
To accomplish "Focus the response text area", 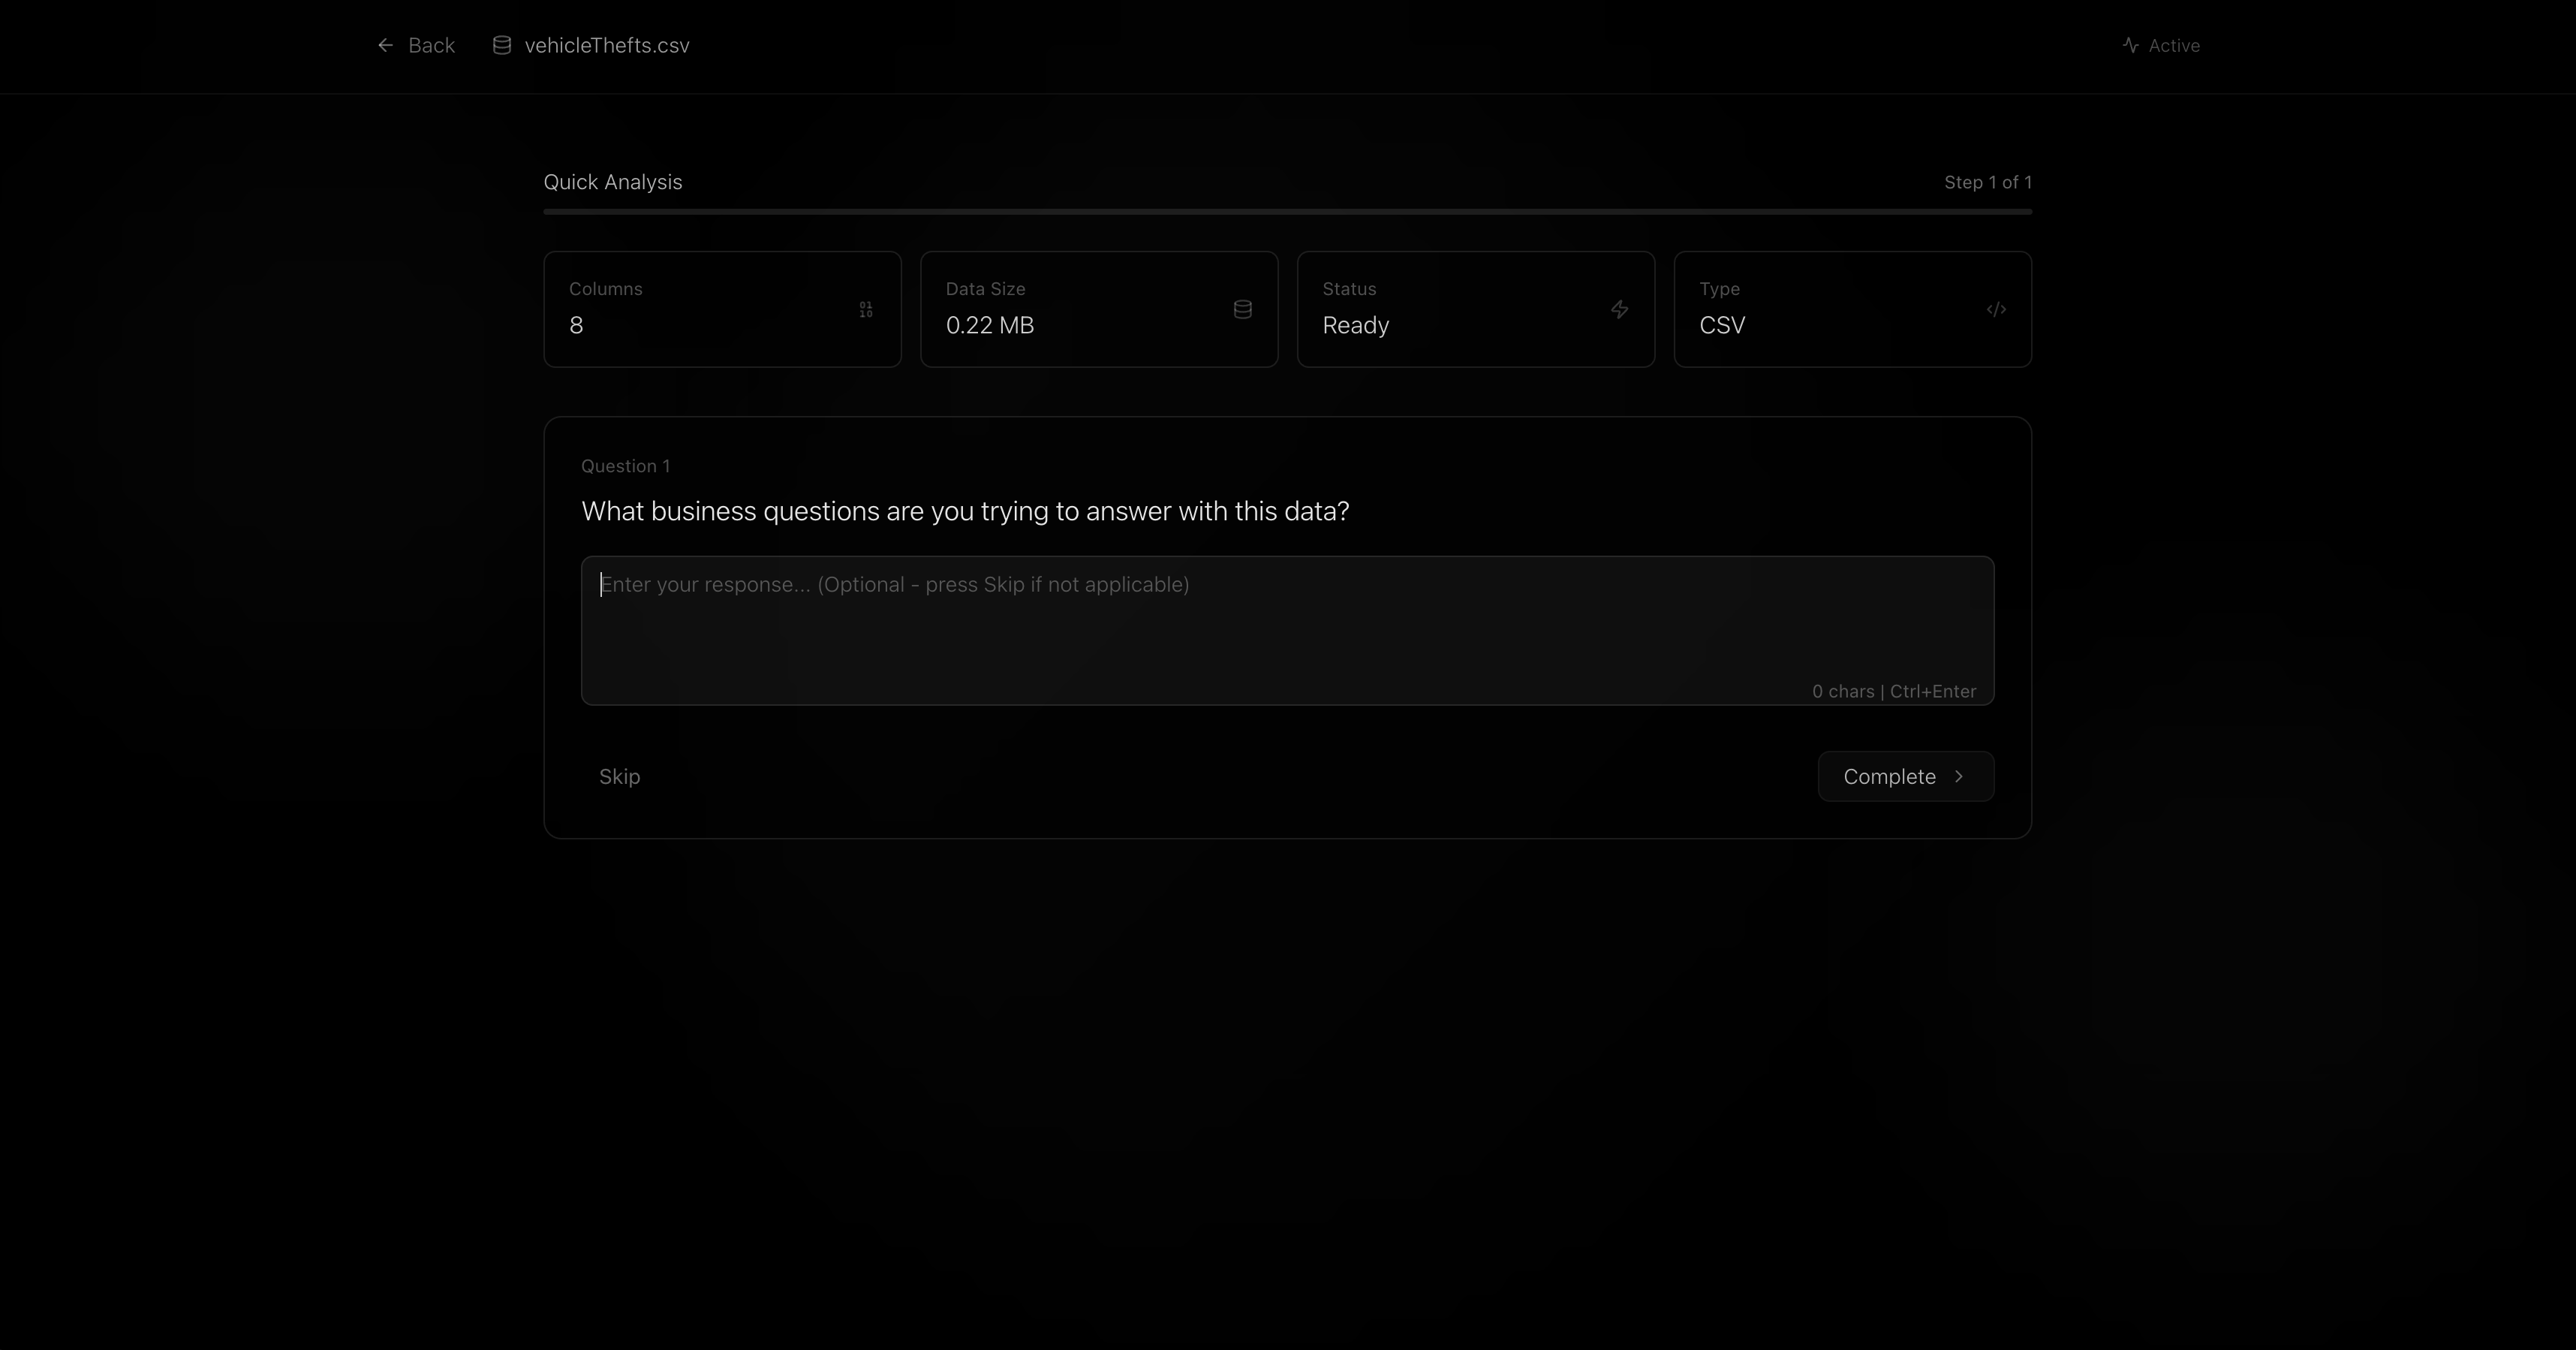I will [x=1287, y=630].
